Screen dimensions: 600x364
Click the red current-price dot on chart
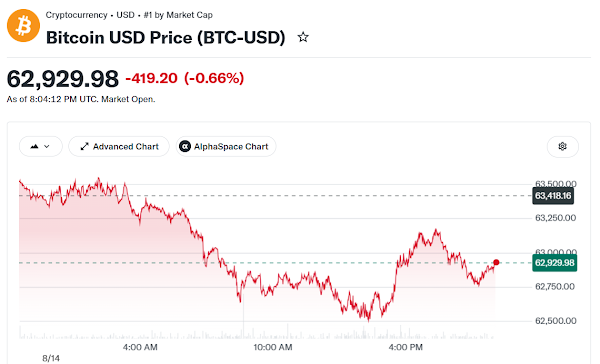[496, 262]
